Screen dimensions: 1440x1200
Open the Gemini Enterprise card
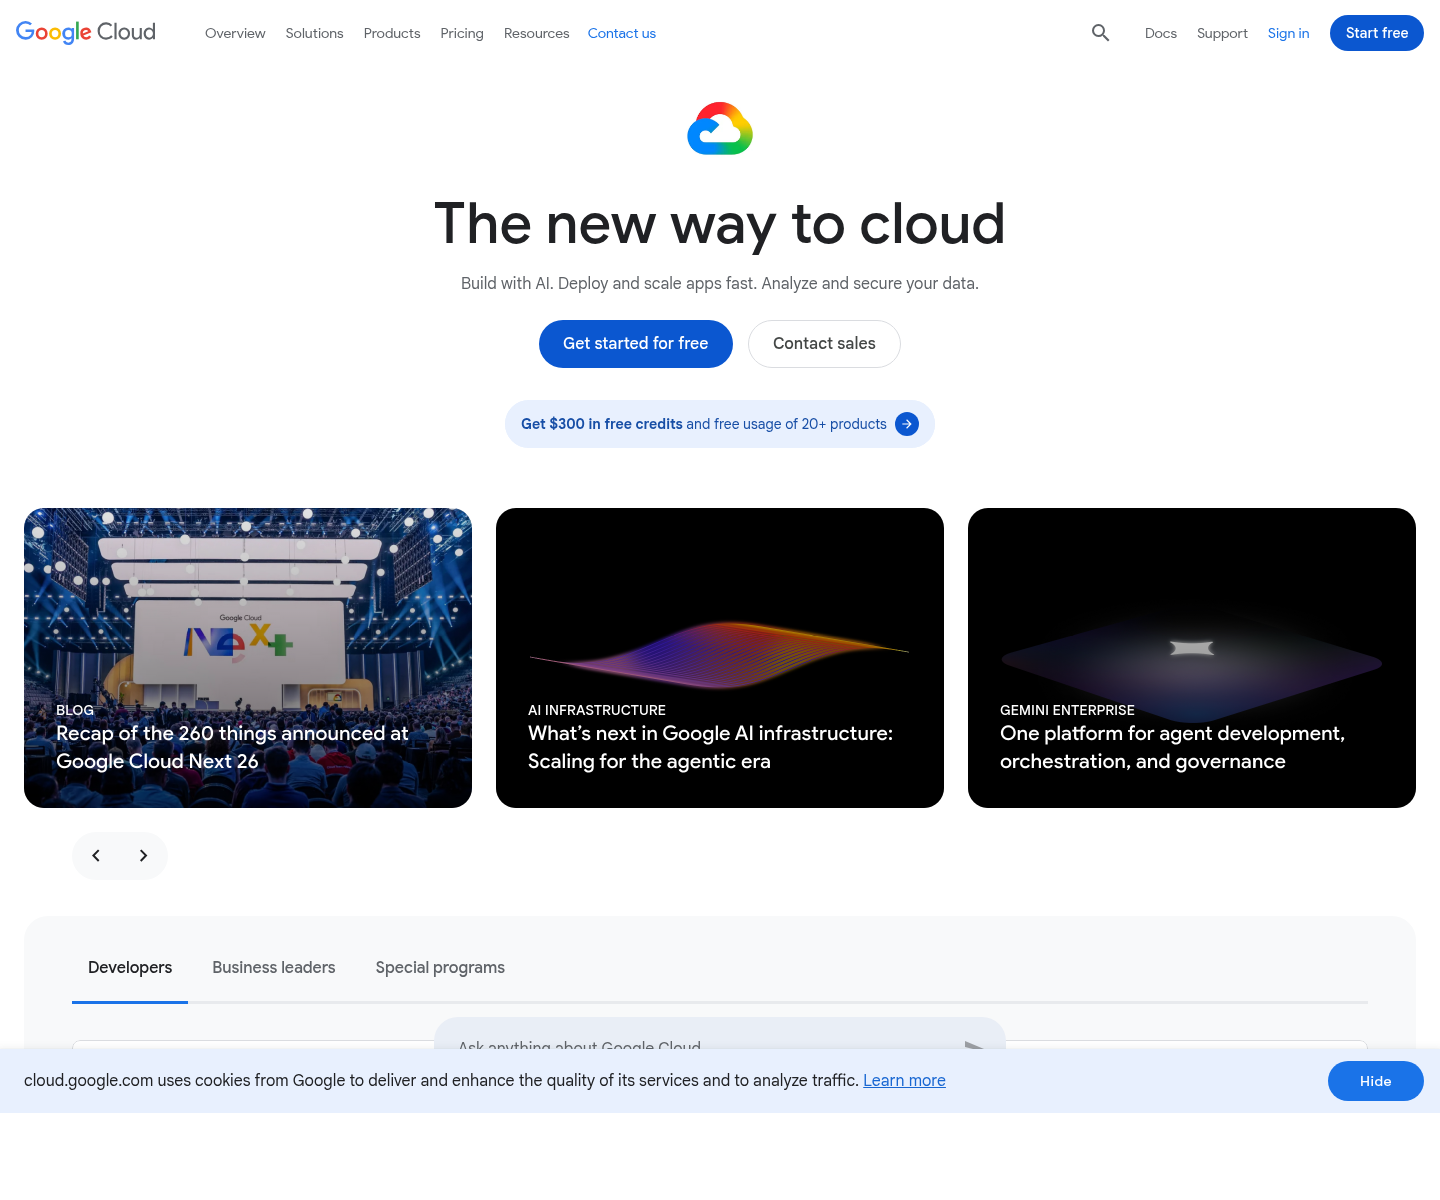[1192, 658]
